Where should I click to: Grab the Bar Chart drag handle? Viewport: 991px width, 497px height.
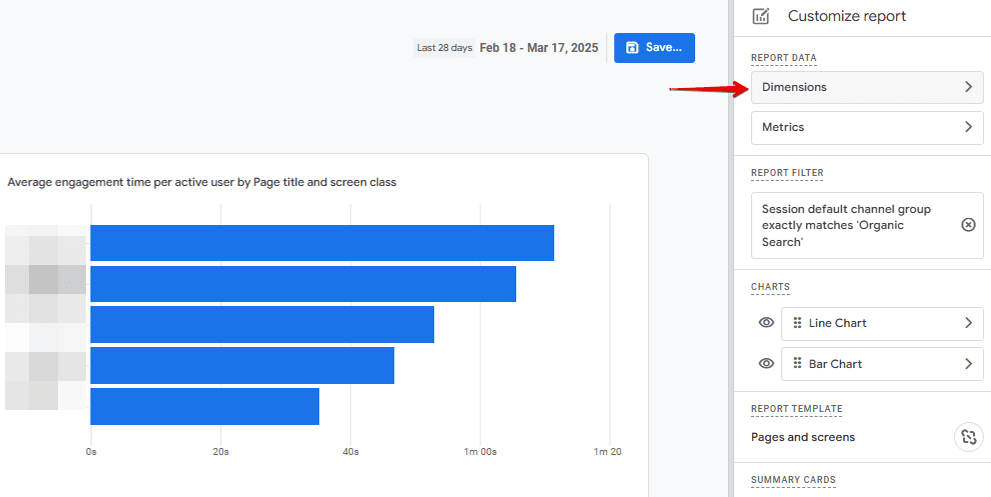point(797,364)
